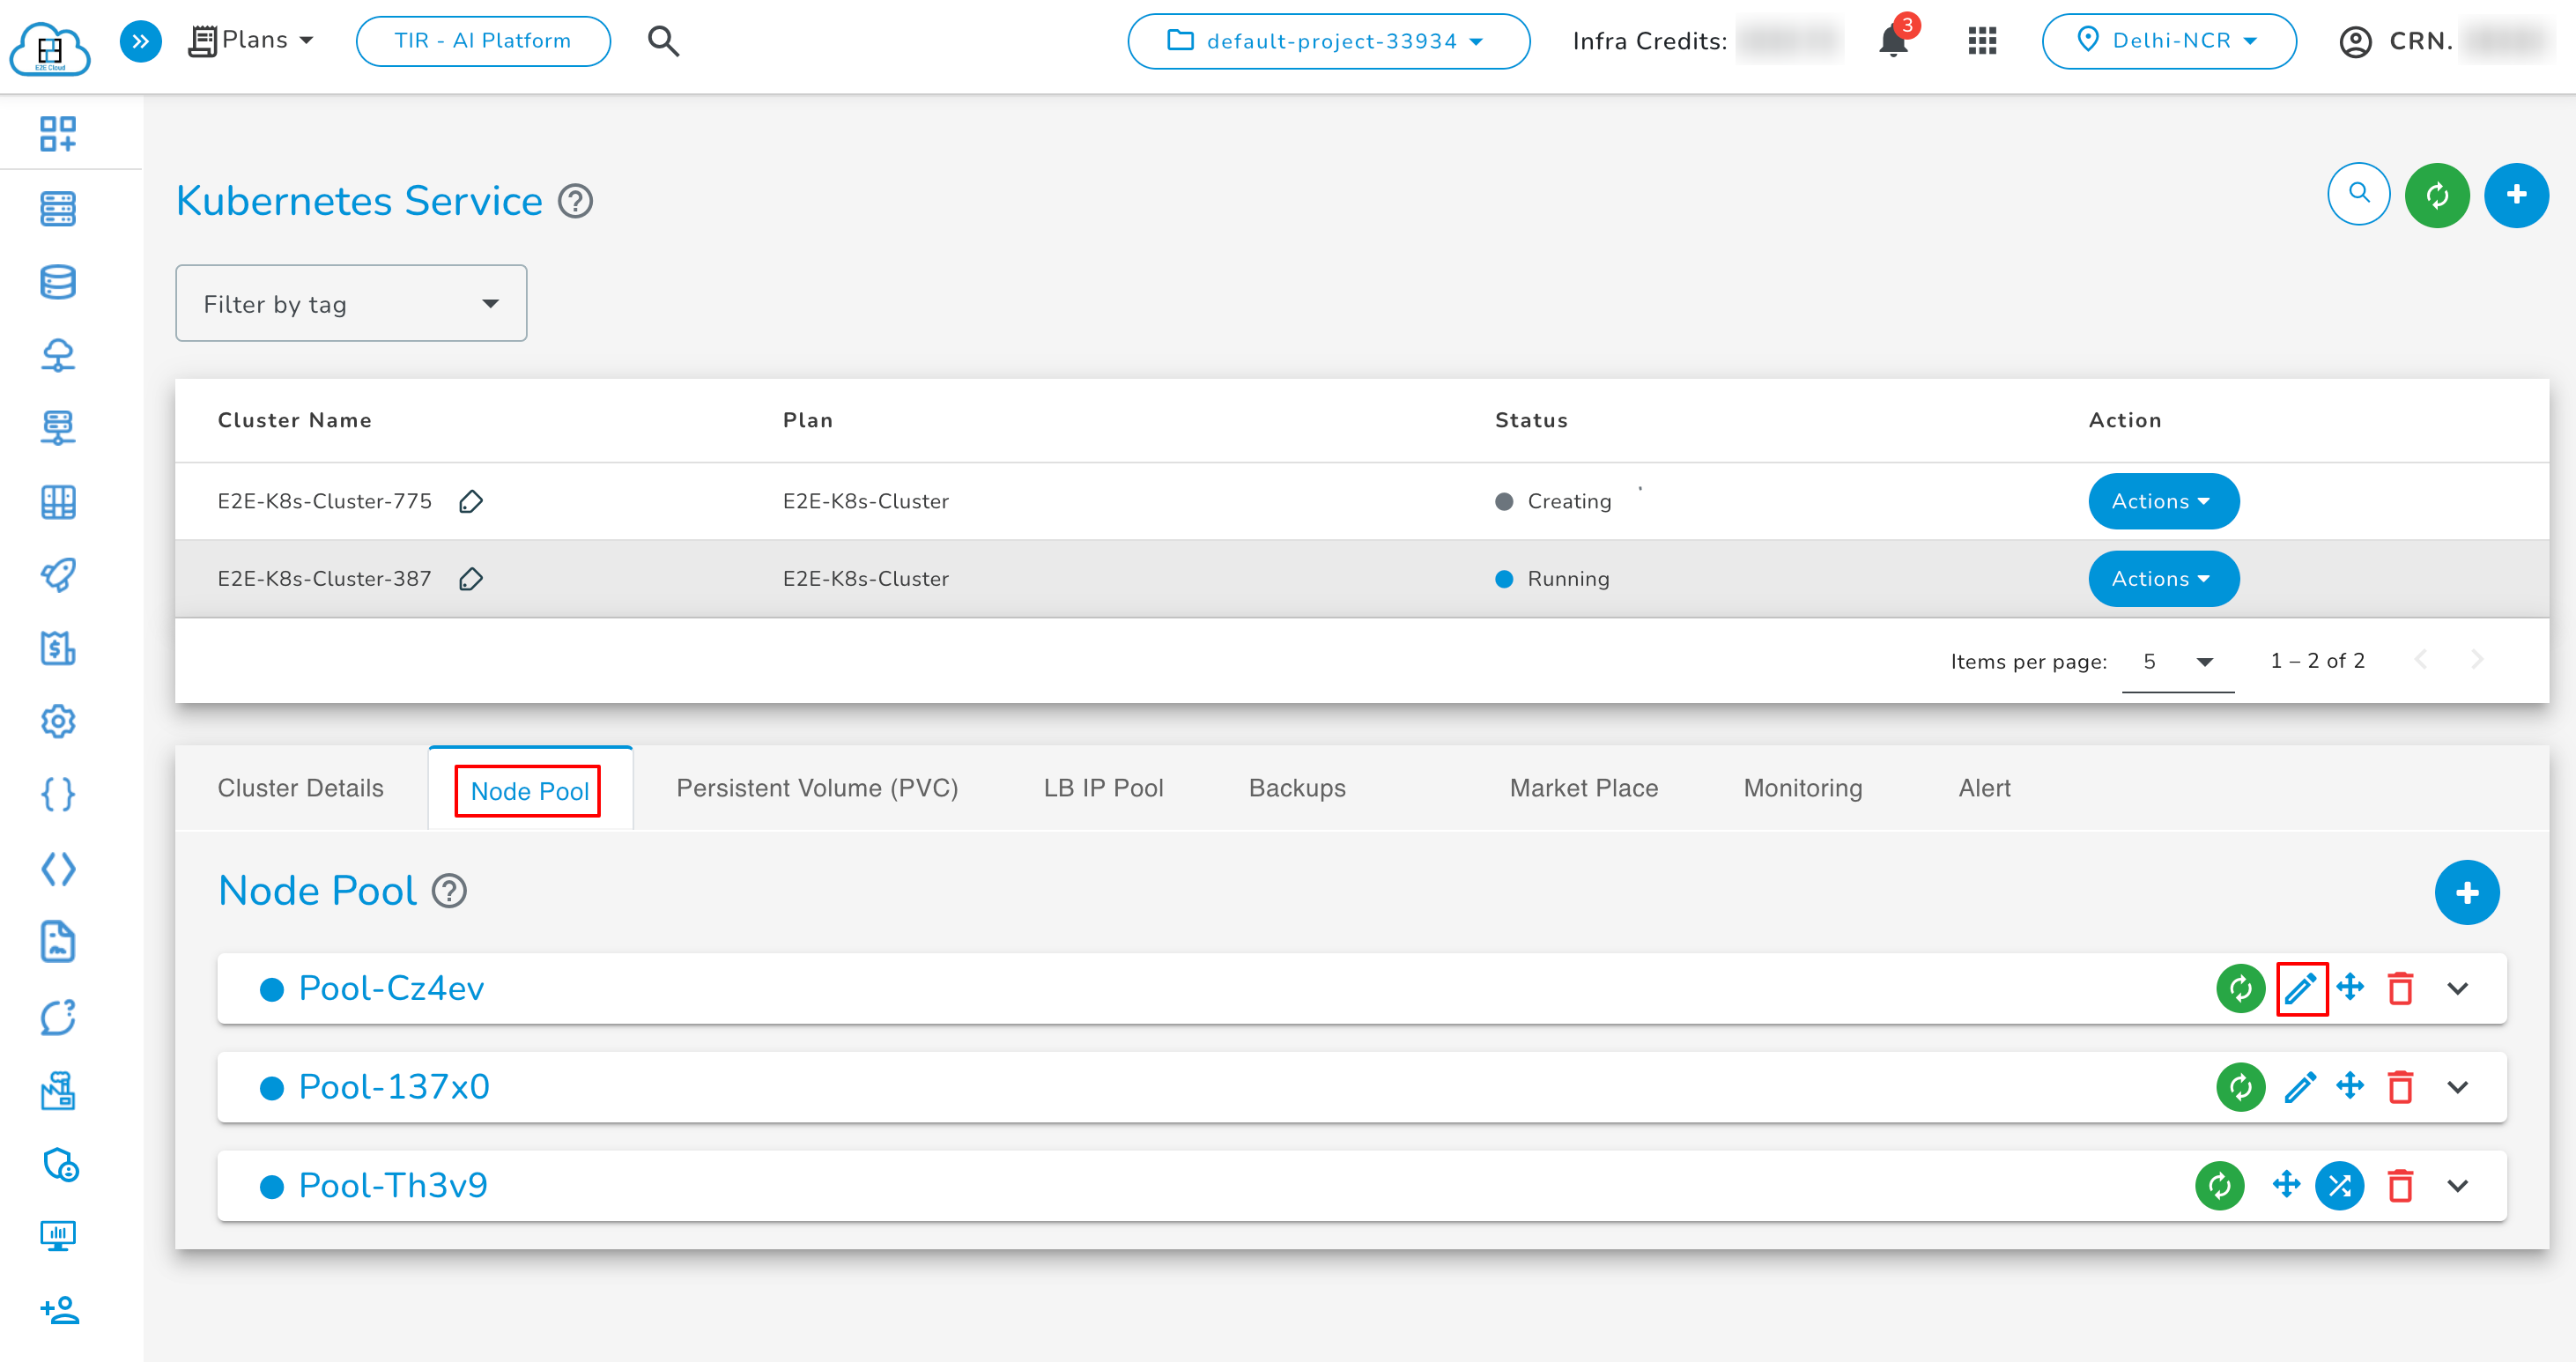Delete Pool-Cz4ev node pool
The image size is (2576, 1362).
[x=2401, y=988]
